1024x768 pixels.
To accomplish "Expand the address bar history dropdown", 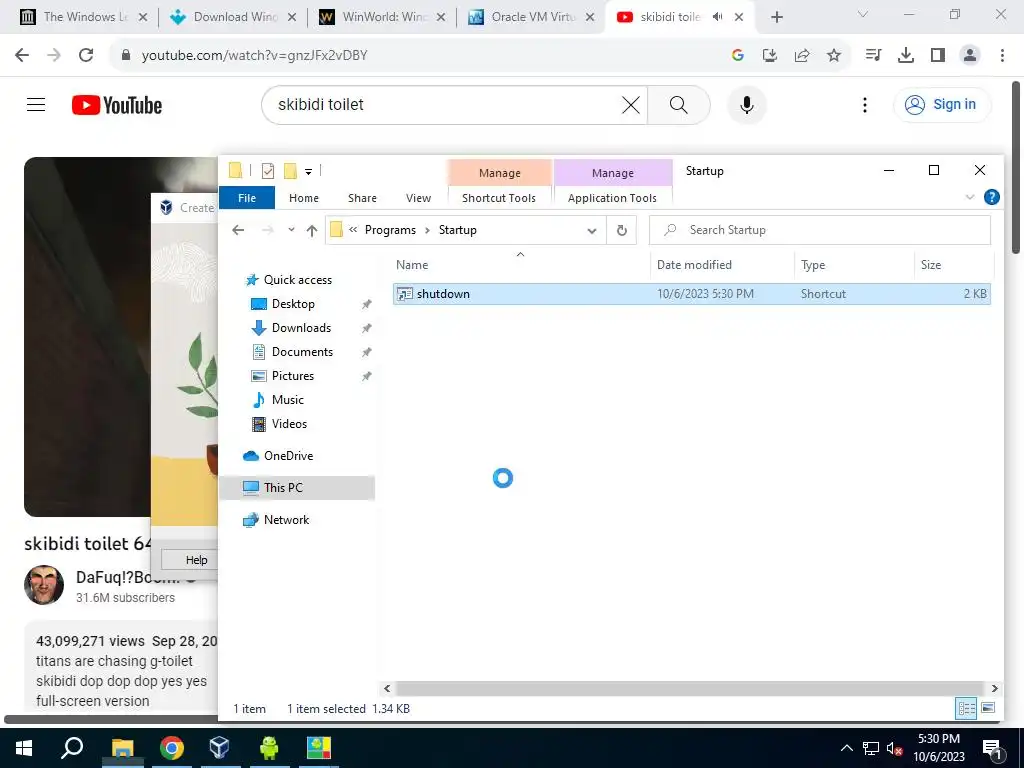I will click(x=592, y=231).
